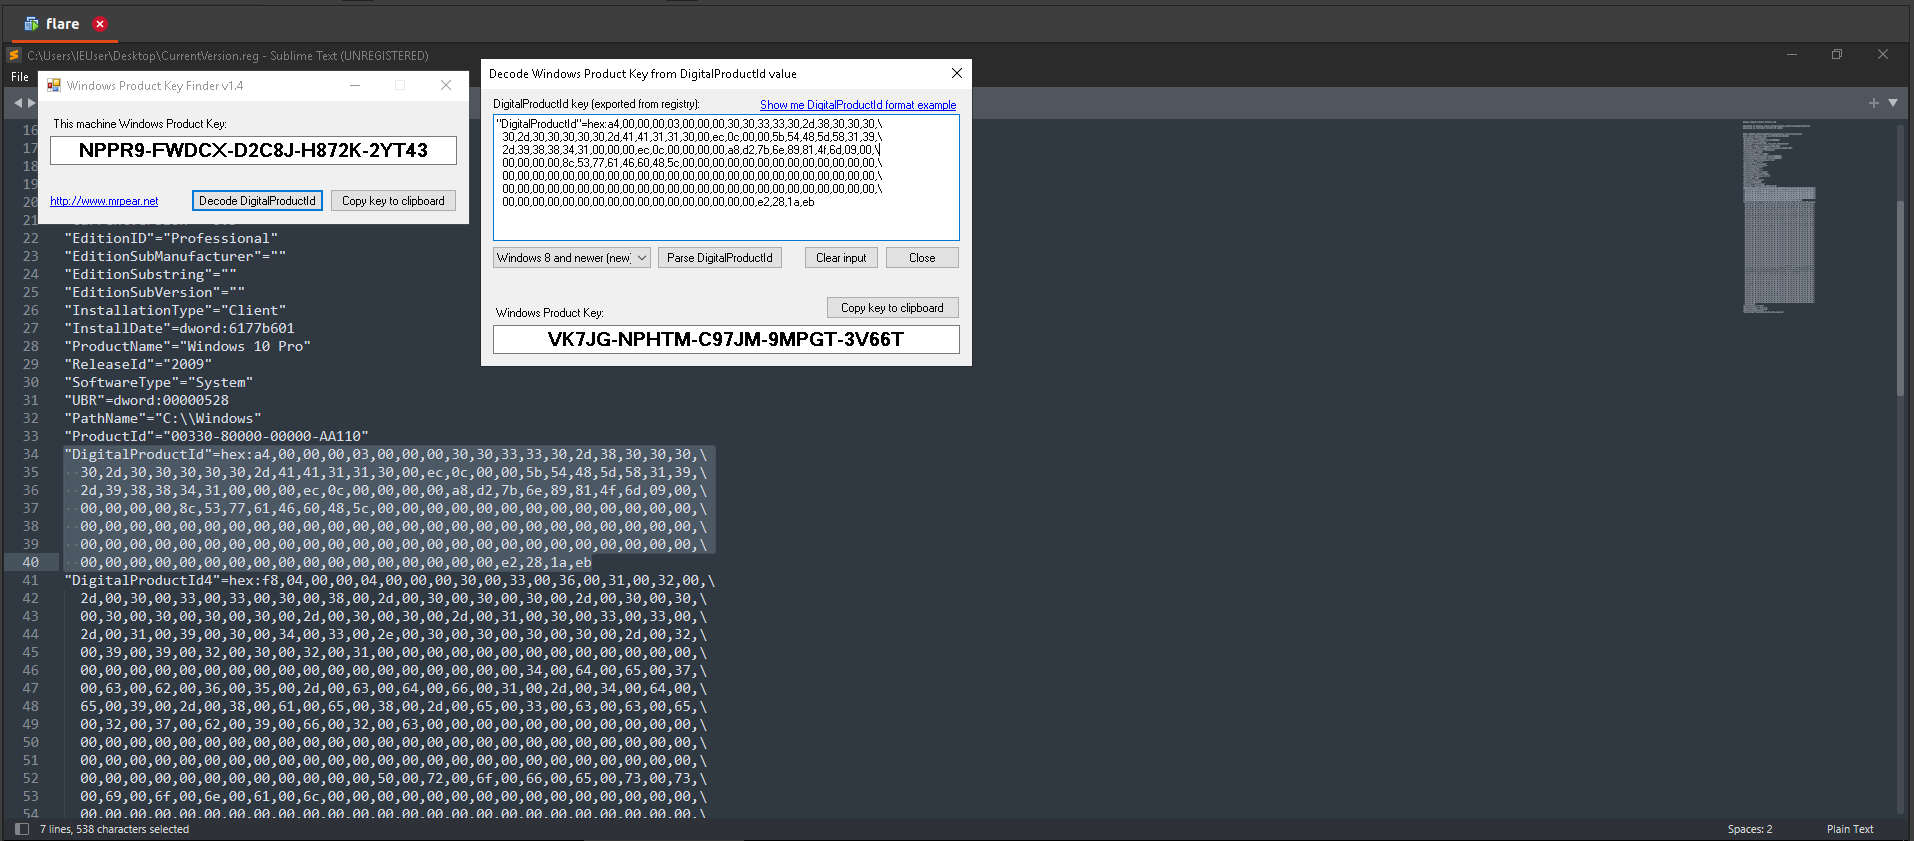
Task: Click the "InstallationType"="Client" line
Action: [x=175, y=310]
